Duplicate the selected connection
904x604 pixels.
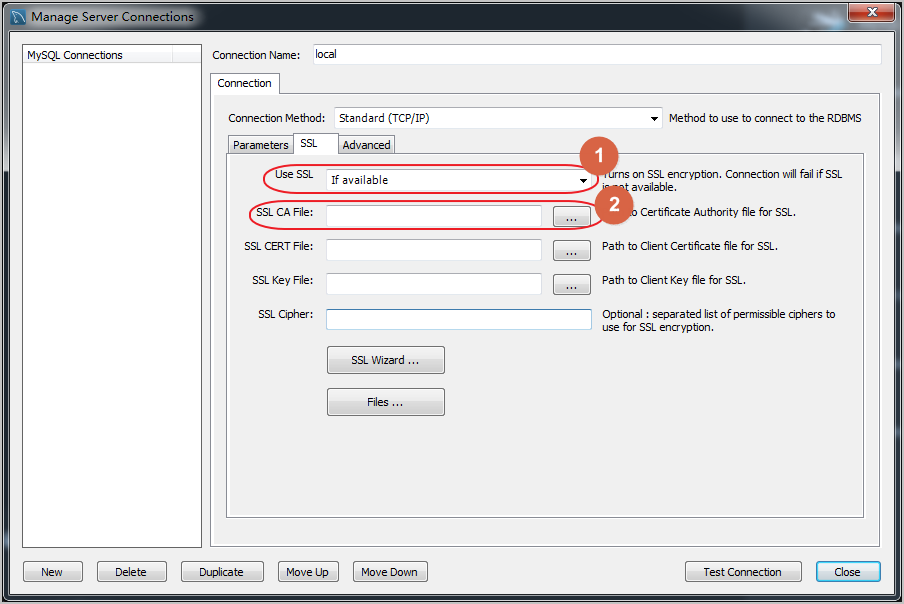coord(222,572)
